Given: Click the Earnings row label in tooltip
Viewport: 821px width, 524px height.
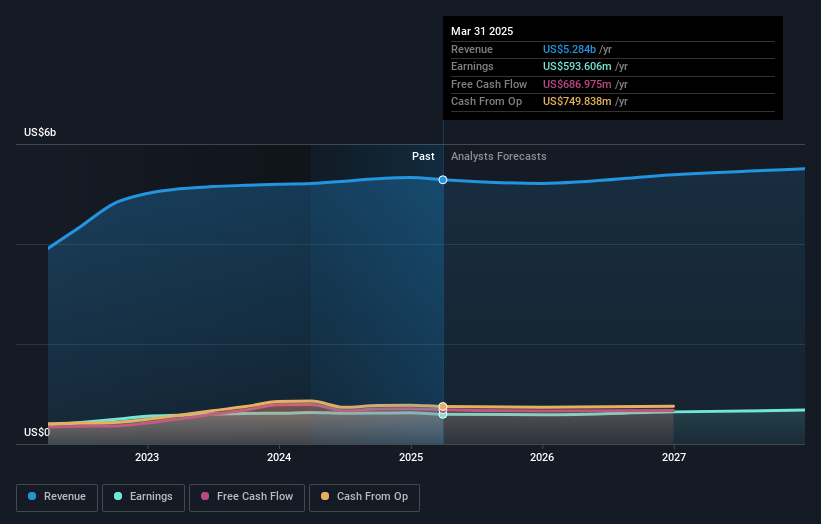Looking at the screenshot, I should click(x=472, y=66).
